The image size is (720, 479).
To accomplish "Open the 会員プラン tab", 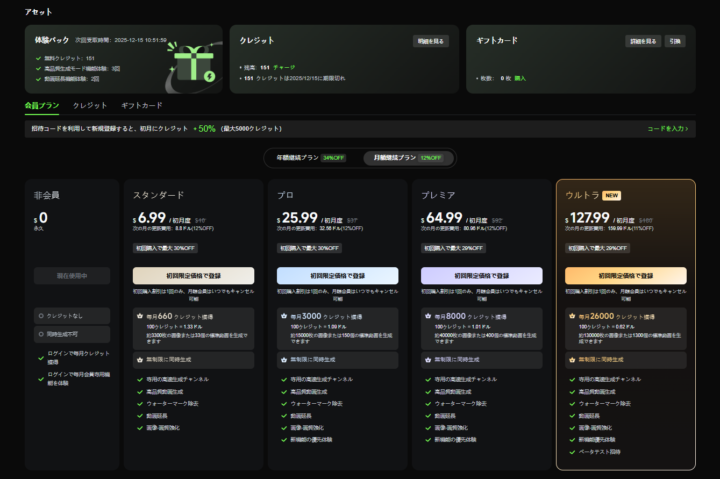I will coord(42,105).
